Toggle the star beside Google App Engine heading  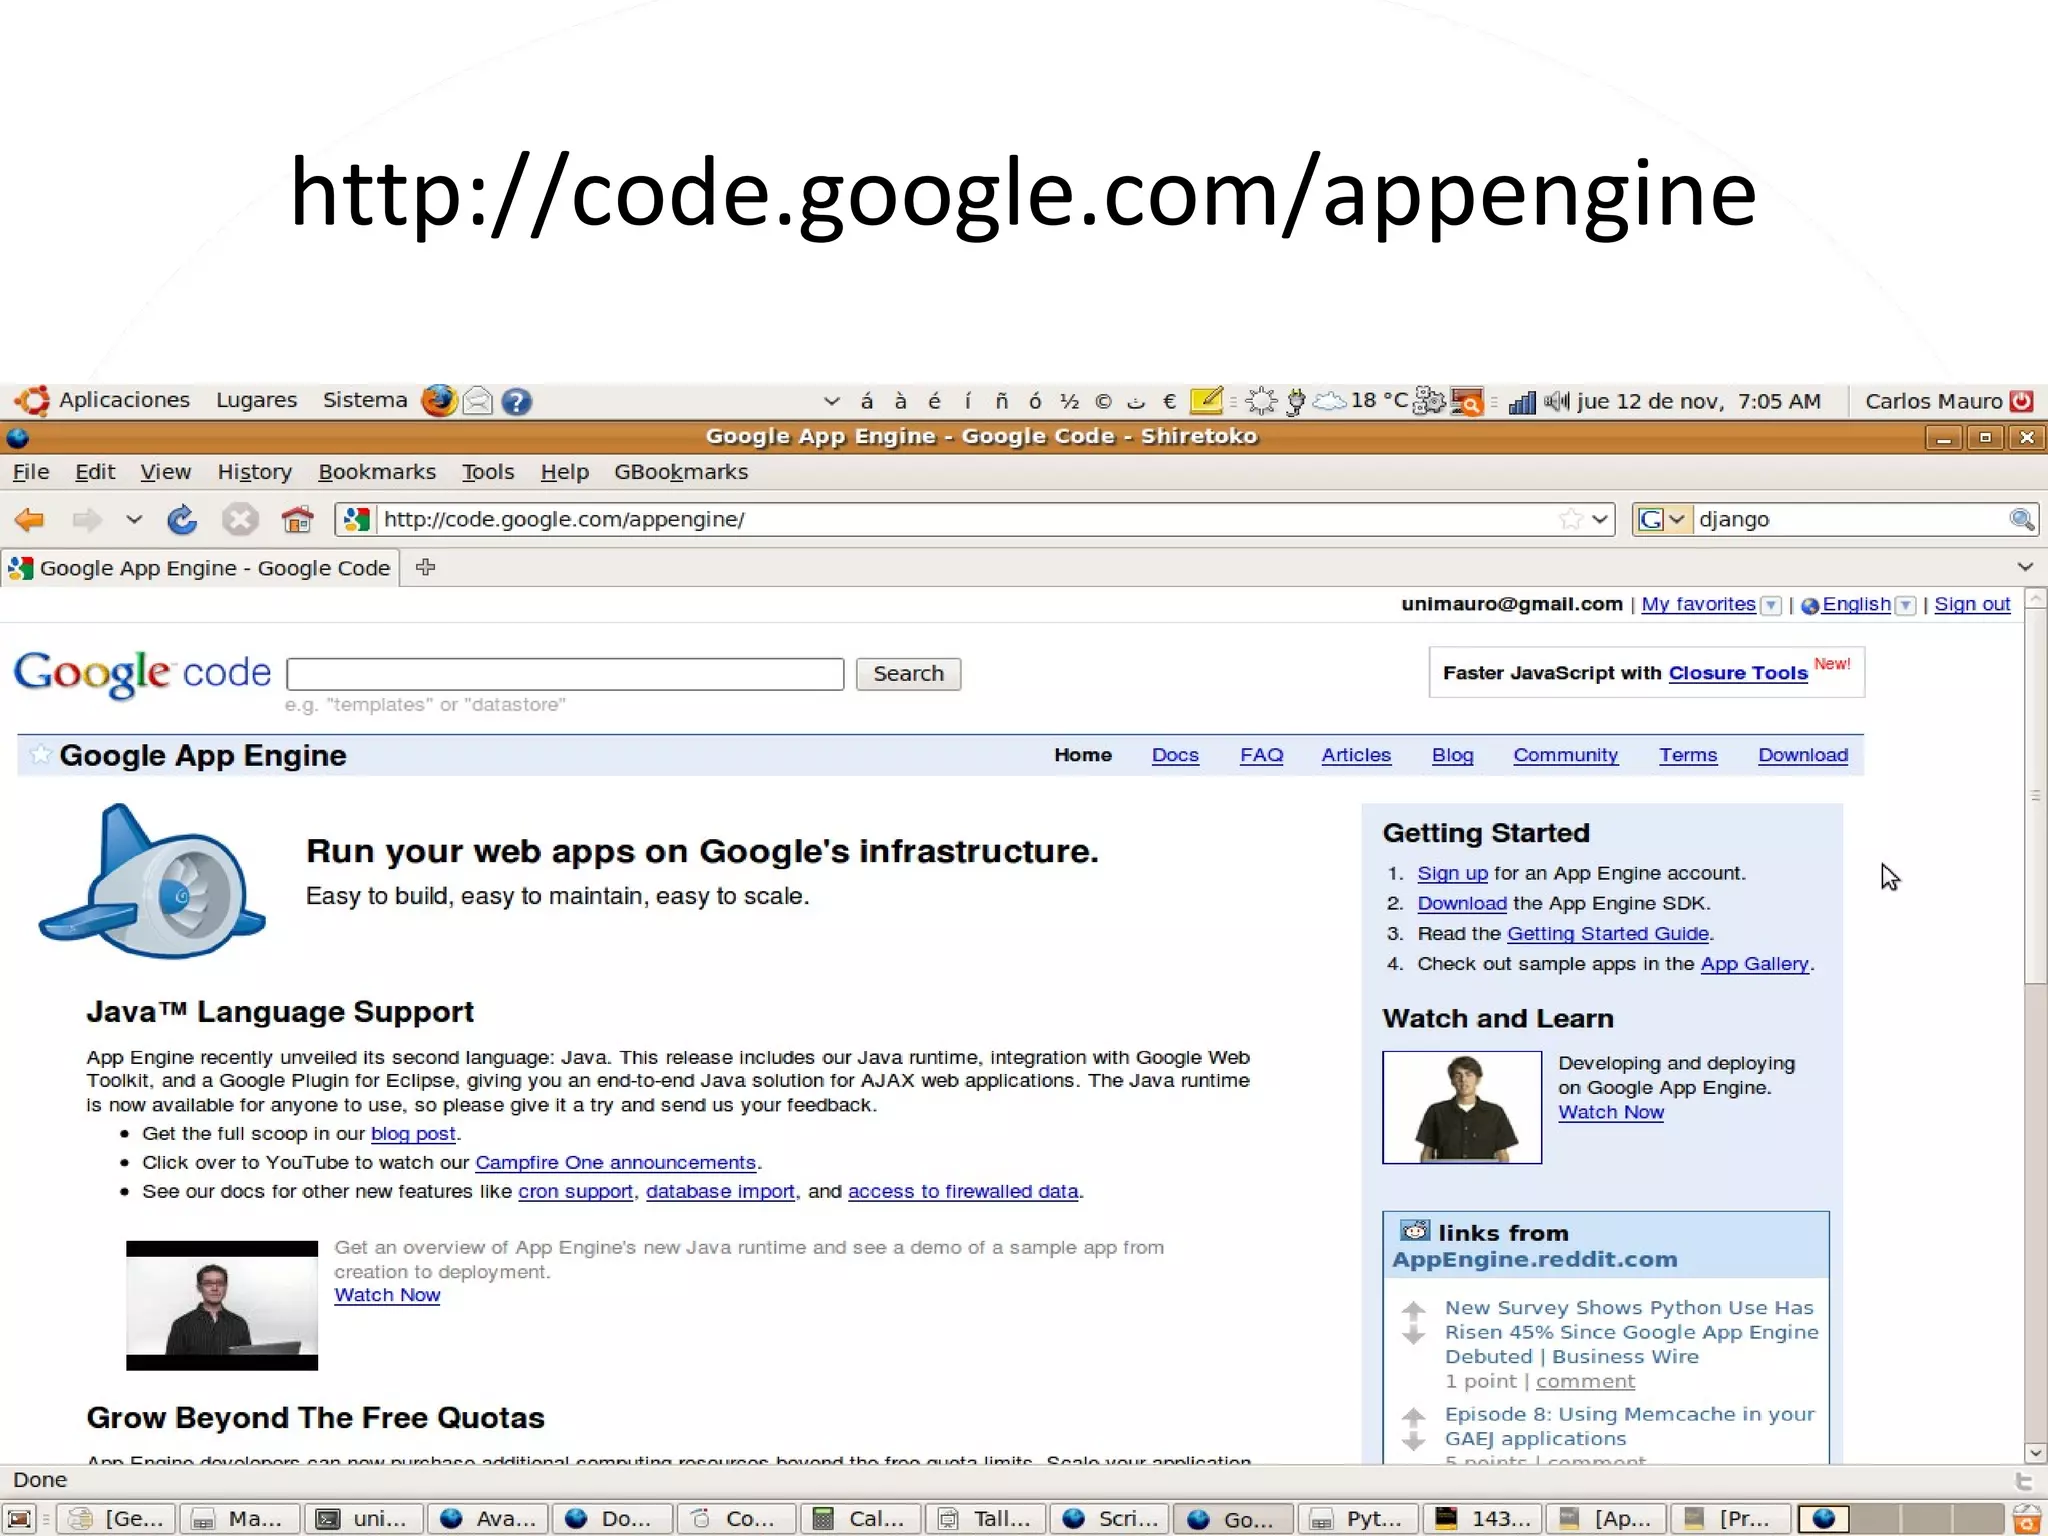click(40, 755)
